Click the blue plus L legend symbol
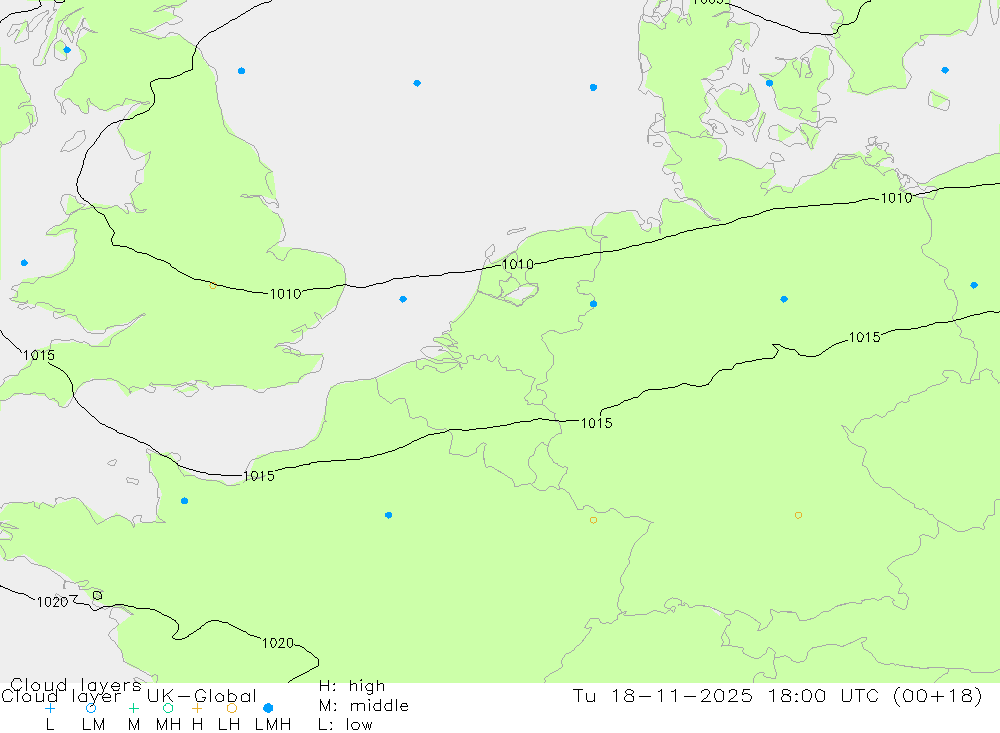1000x733 pixels. (x=50, y=708)
